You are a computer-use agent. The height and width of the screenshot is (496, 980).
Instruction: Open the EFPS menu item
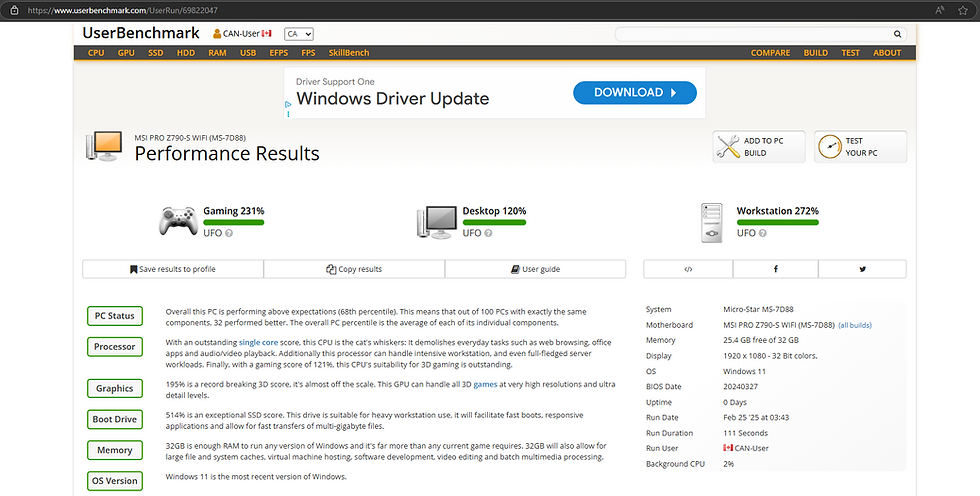point(279,53)
